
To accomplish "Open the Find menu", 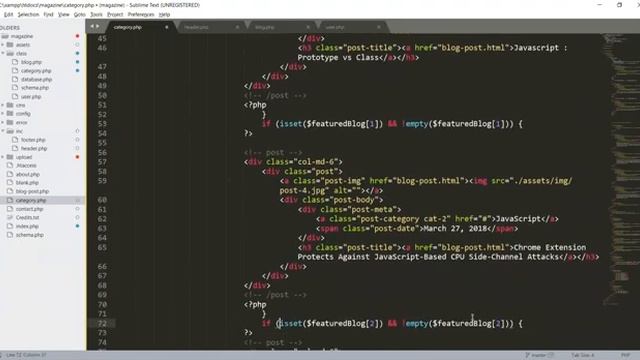I will pyautogui.click(x=48, y=14).
